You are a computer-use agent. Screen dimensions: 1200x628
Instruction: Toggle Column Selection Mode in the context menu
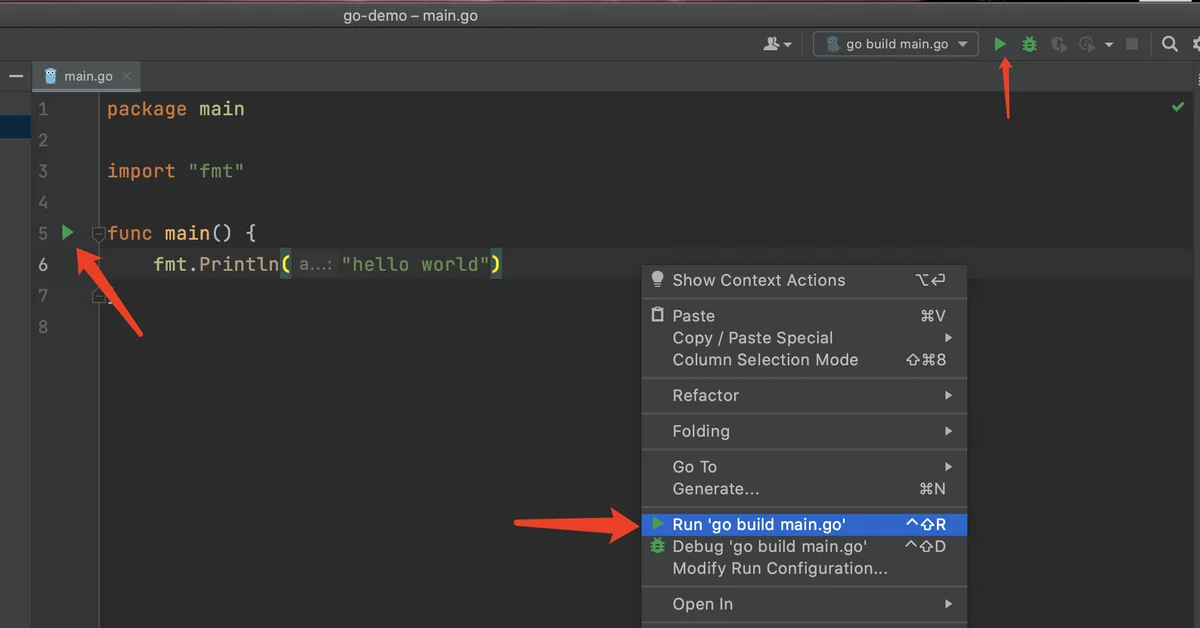coord(765,360)
